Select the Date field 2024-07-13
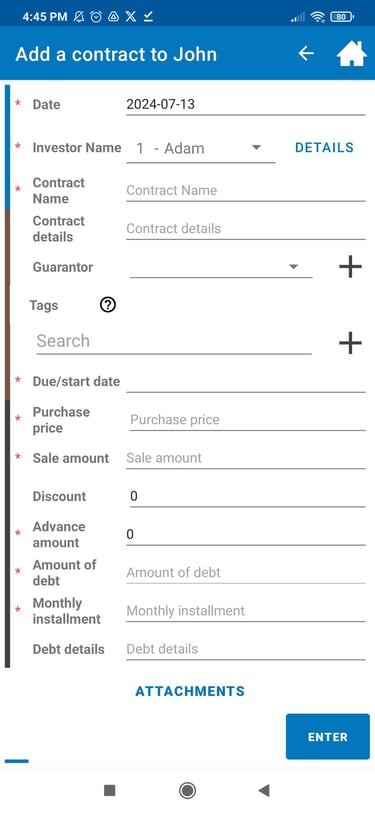 pos(246,105)
